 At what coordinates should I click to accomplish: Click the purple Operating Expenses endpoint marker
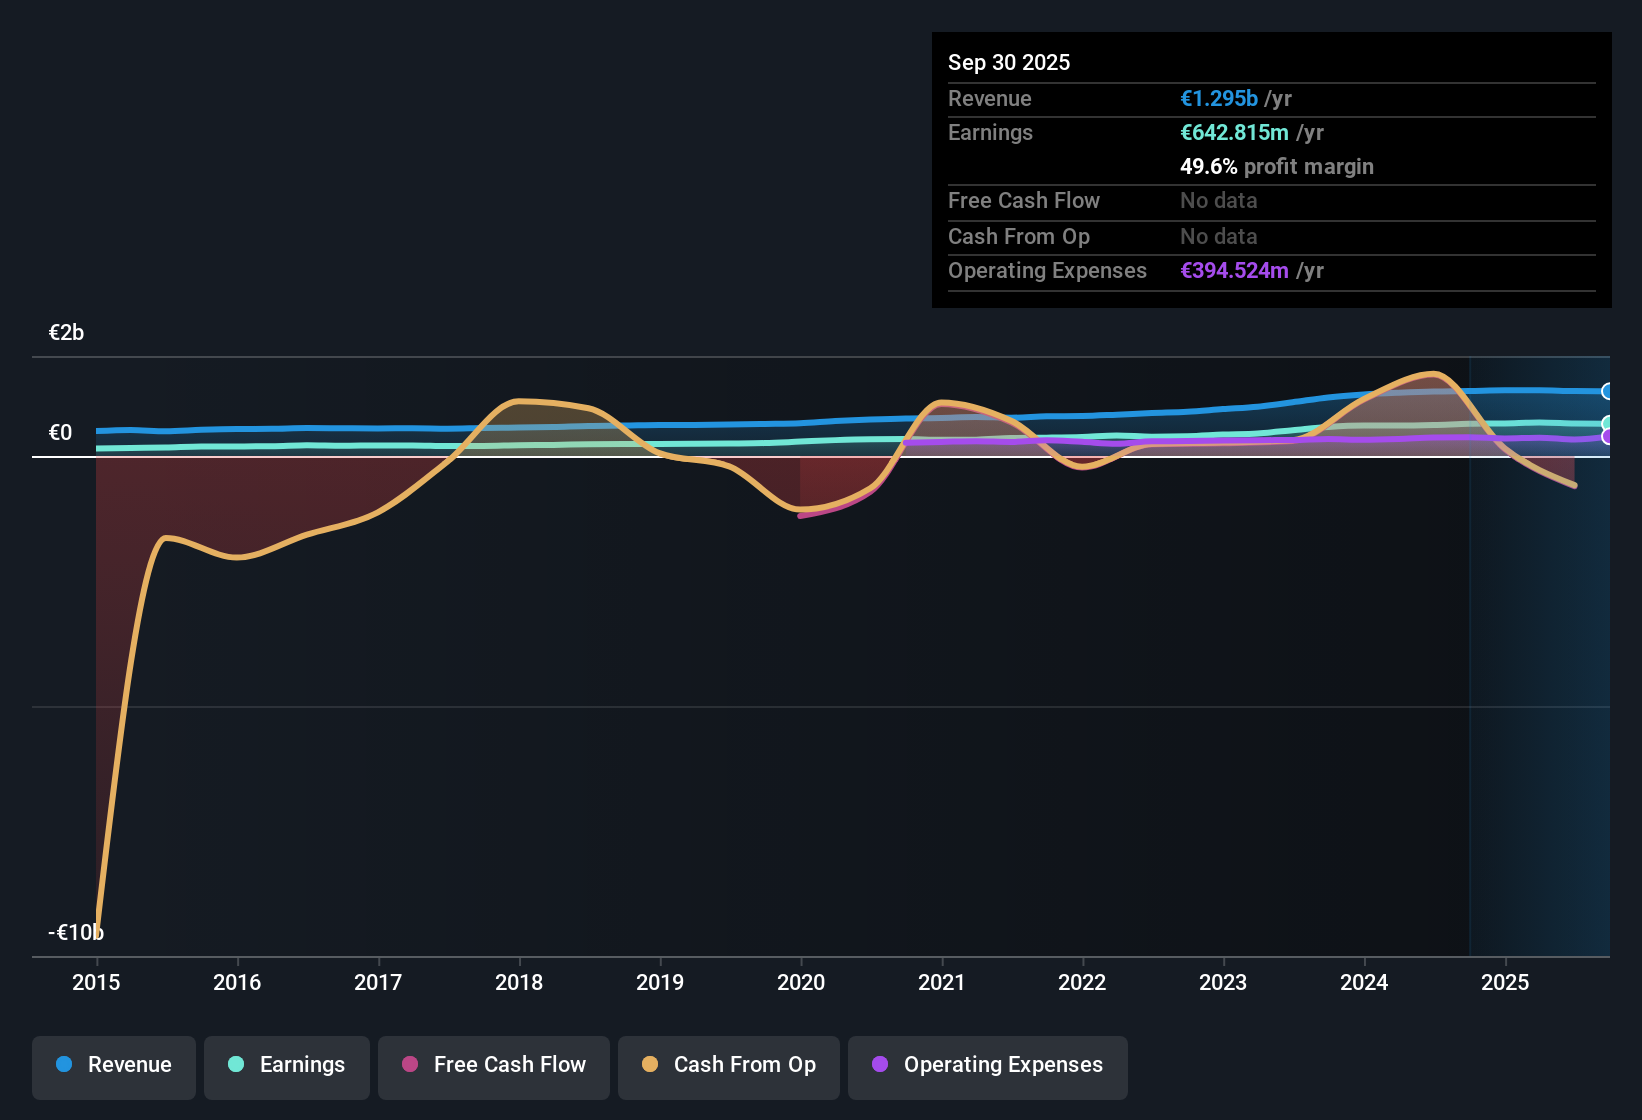tap(1606, 437)
